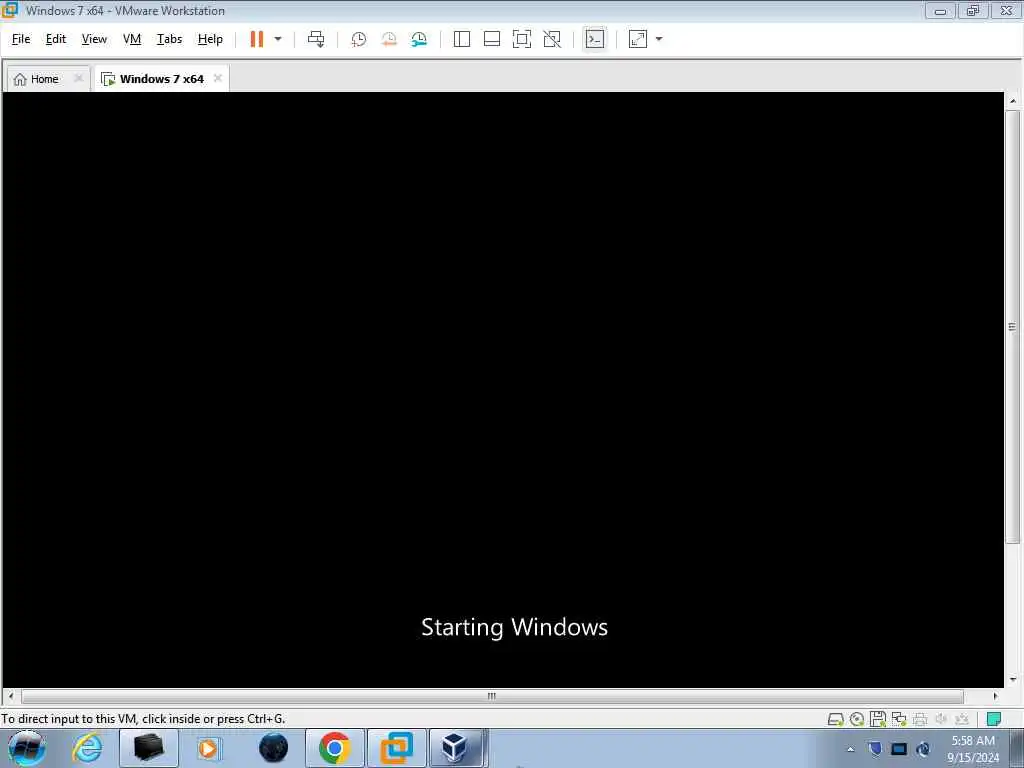The width and height of the screenshot is (1024, 768).
Task: Open Google Chrome from the taskbar
Action: coord(334,748)
